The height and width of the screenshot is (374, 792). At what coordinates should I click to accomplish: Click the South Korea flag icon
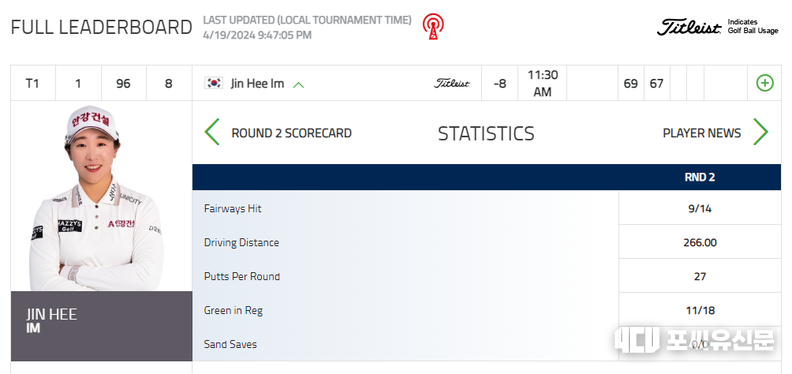pos(214,83)
